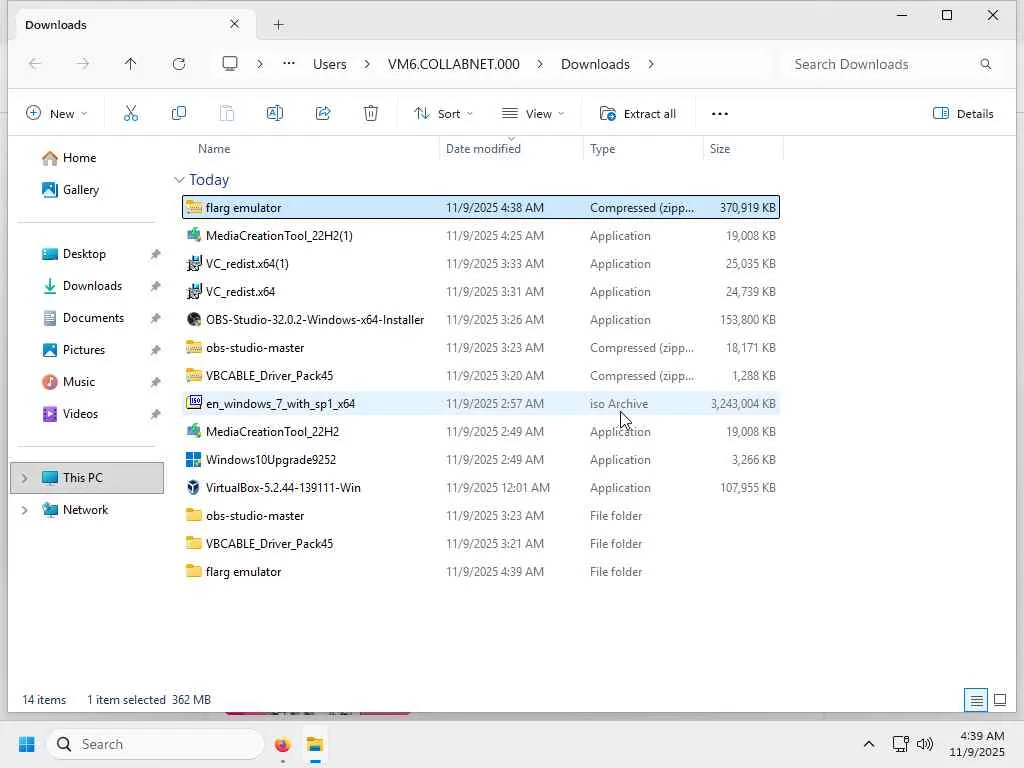Click File Explorer taskbar icon
The height and width of the screenshot is (768, 1024).
coord(315,744)
